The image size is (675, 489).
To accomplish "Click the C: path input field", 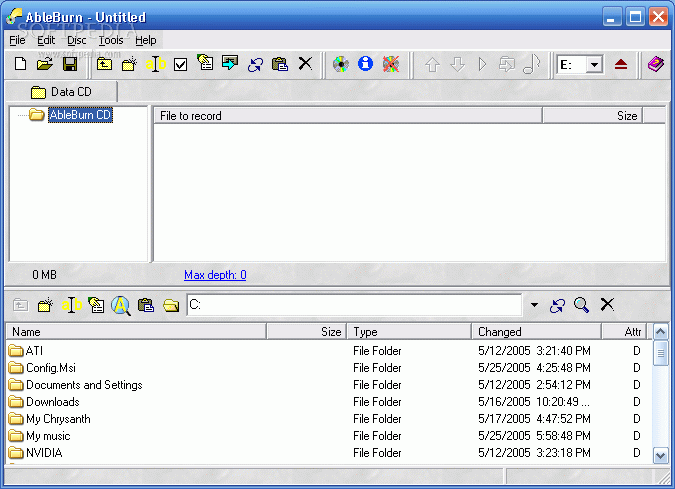I will pyautogui.click(x=354, y=305).
